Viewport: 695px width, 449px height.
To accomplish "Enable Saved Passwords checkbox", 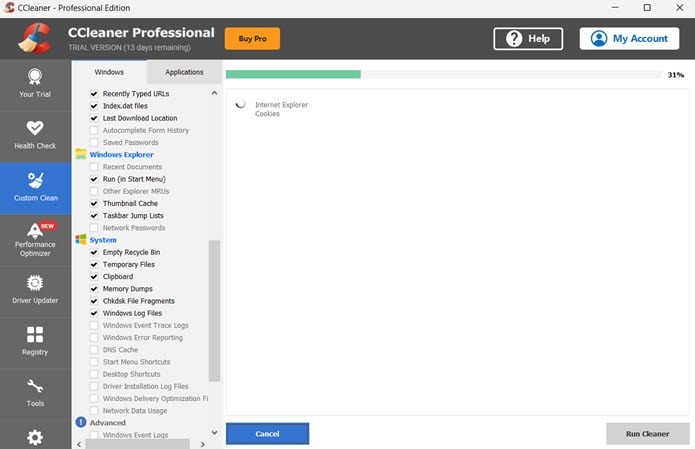I will click(94, 142).
